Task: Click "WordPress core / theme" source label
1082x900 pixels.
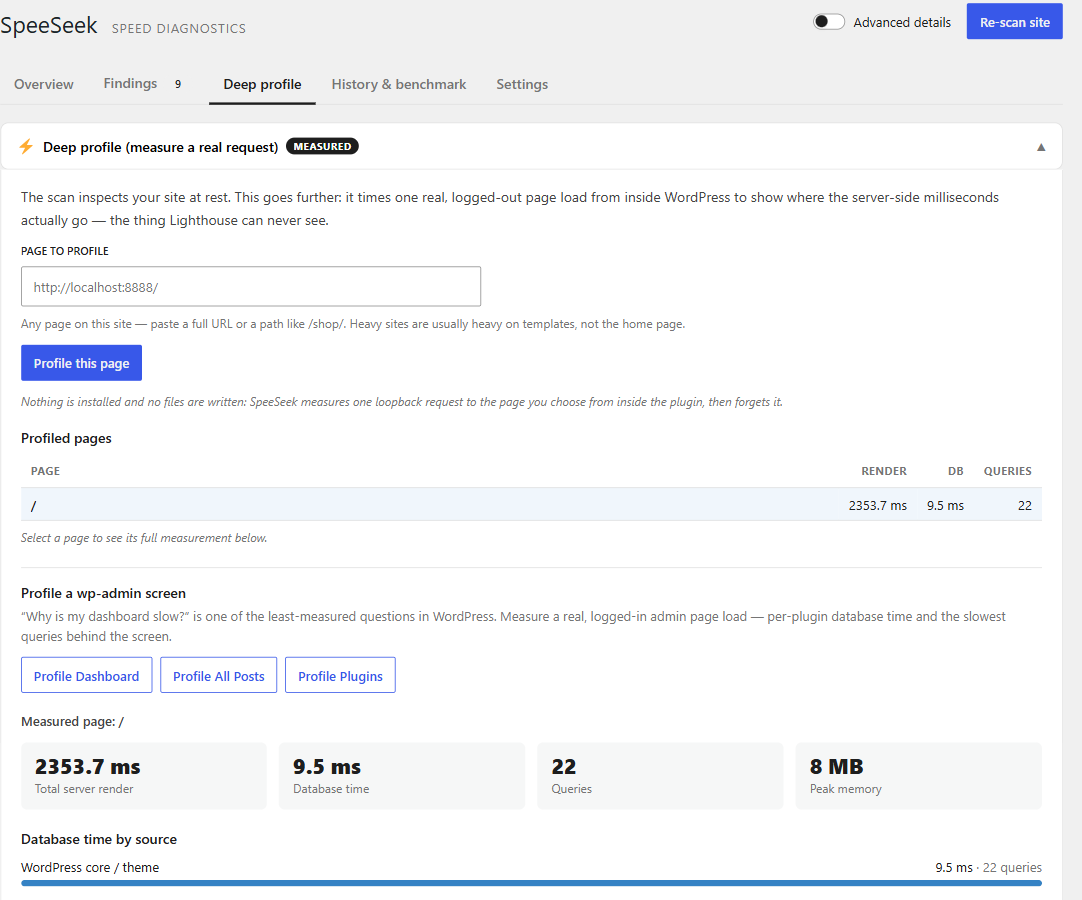Action: (x=90, y=868)
